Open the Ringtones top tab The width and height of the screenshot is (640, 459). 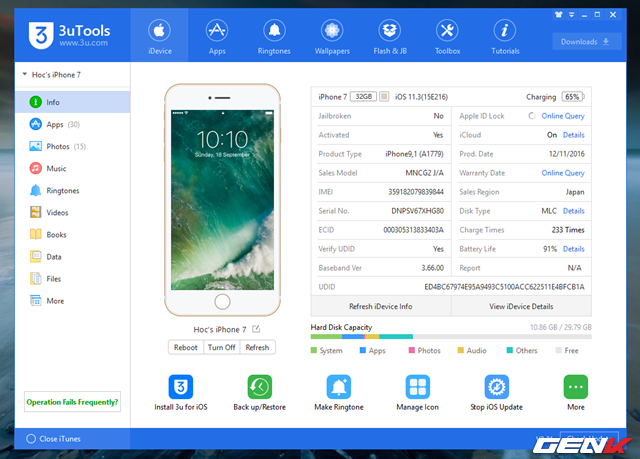[x=274, y=35]
